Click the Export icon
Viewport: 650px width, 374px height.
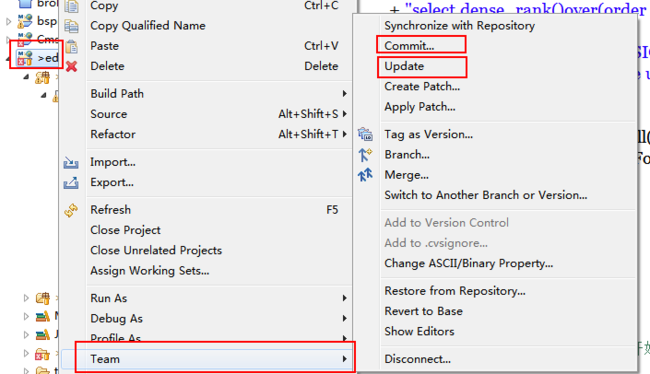(x=71, y=182)
